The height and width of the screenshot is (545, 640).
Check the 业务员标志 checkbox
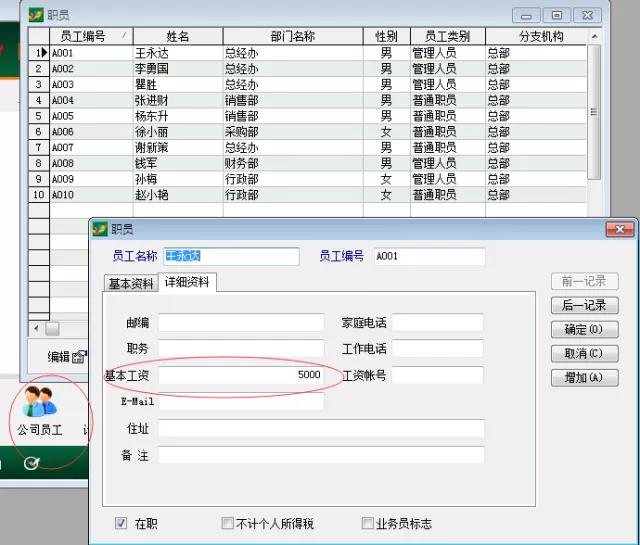(x=367, y=523)
